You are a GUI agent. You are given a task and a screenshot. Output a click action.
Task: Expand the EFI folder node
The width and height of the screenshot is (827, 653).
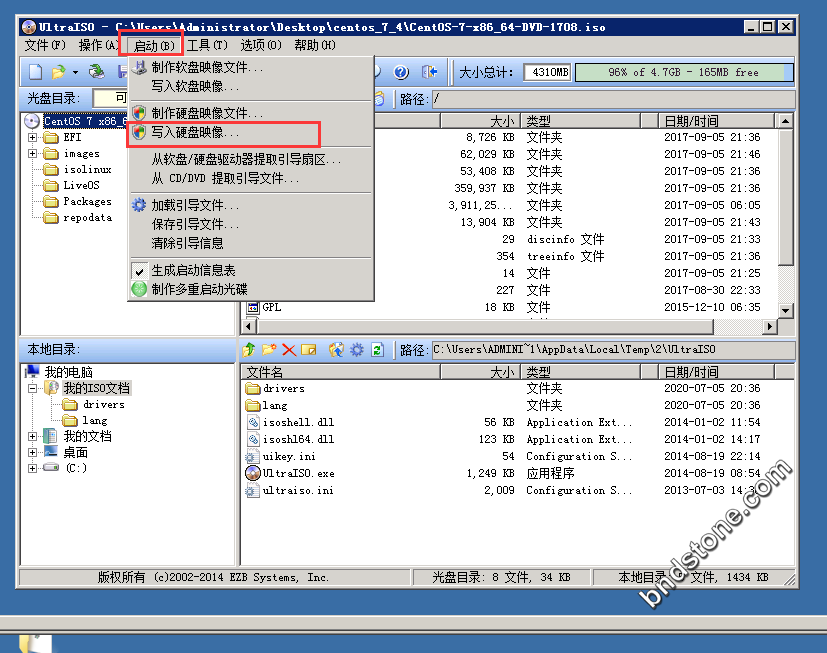click(x=33, y=138)
